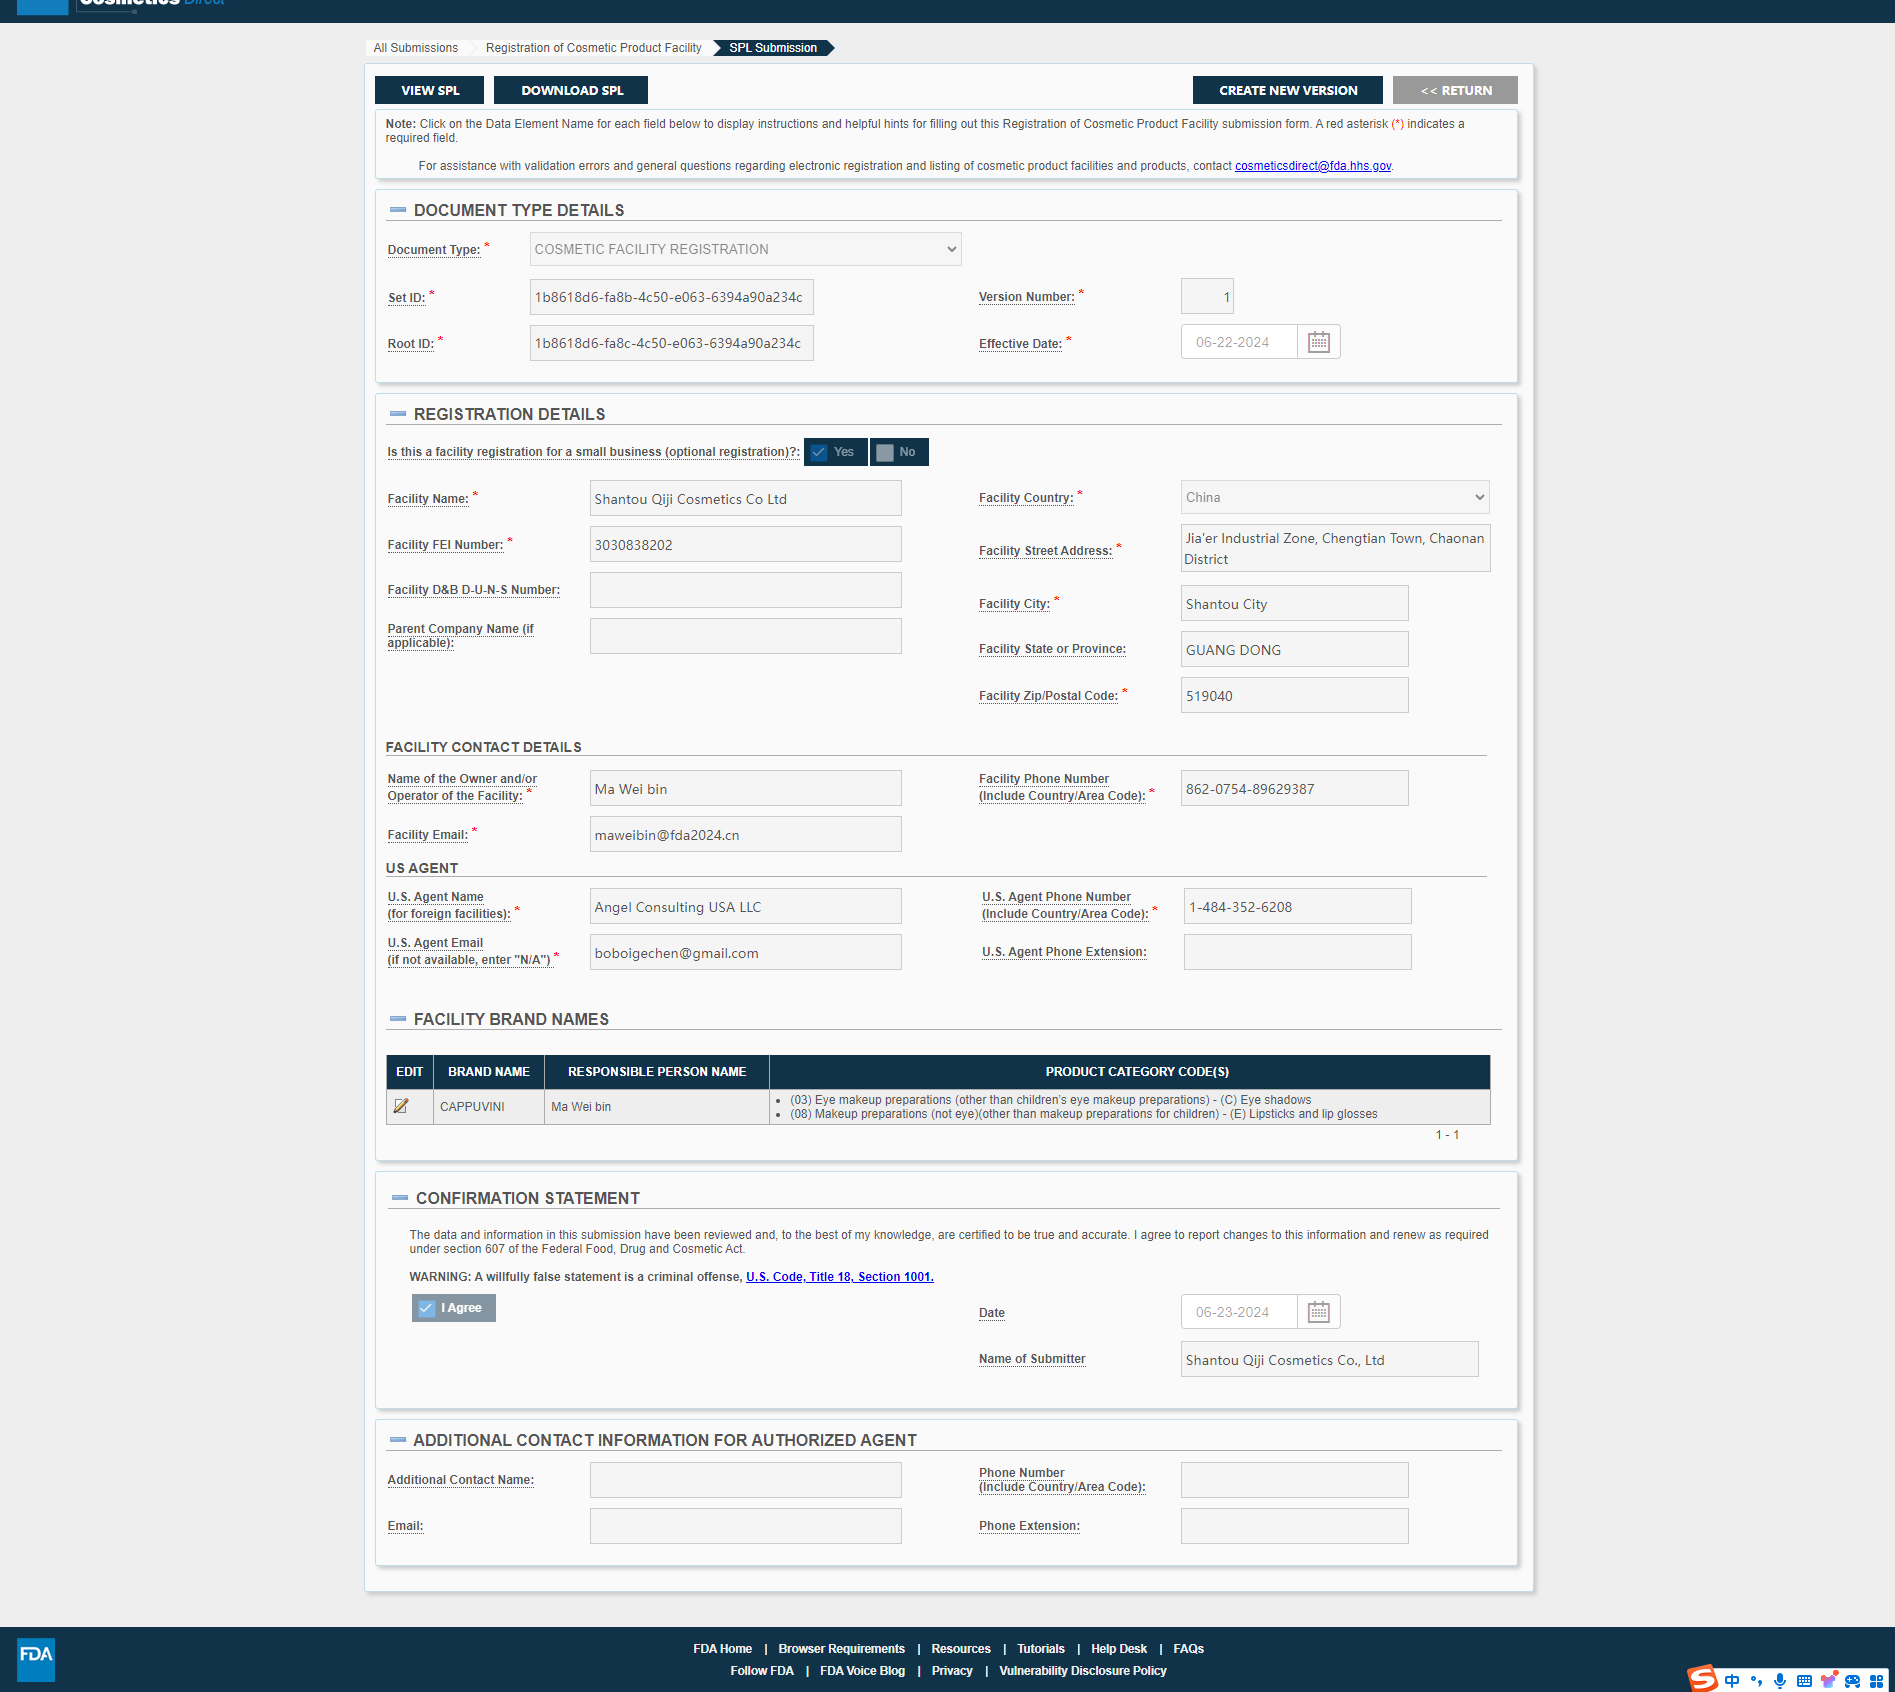Collapse the Registration Details section

tap(398, 414)
